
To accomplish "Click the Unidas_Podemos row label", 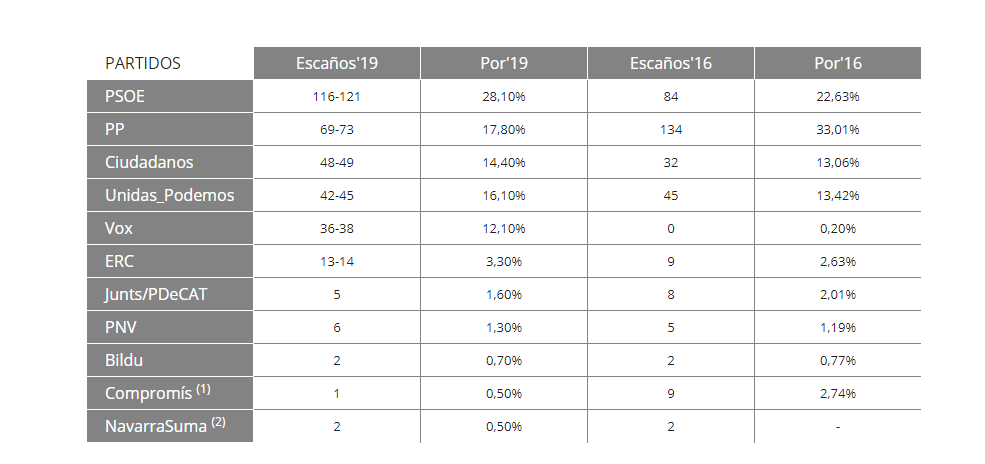I will click(169, 195).
